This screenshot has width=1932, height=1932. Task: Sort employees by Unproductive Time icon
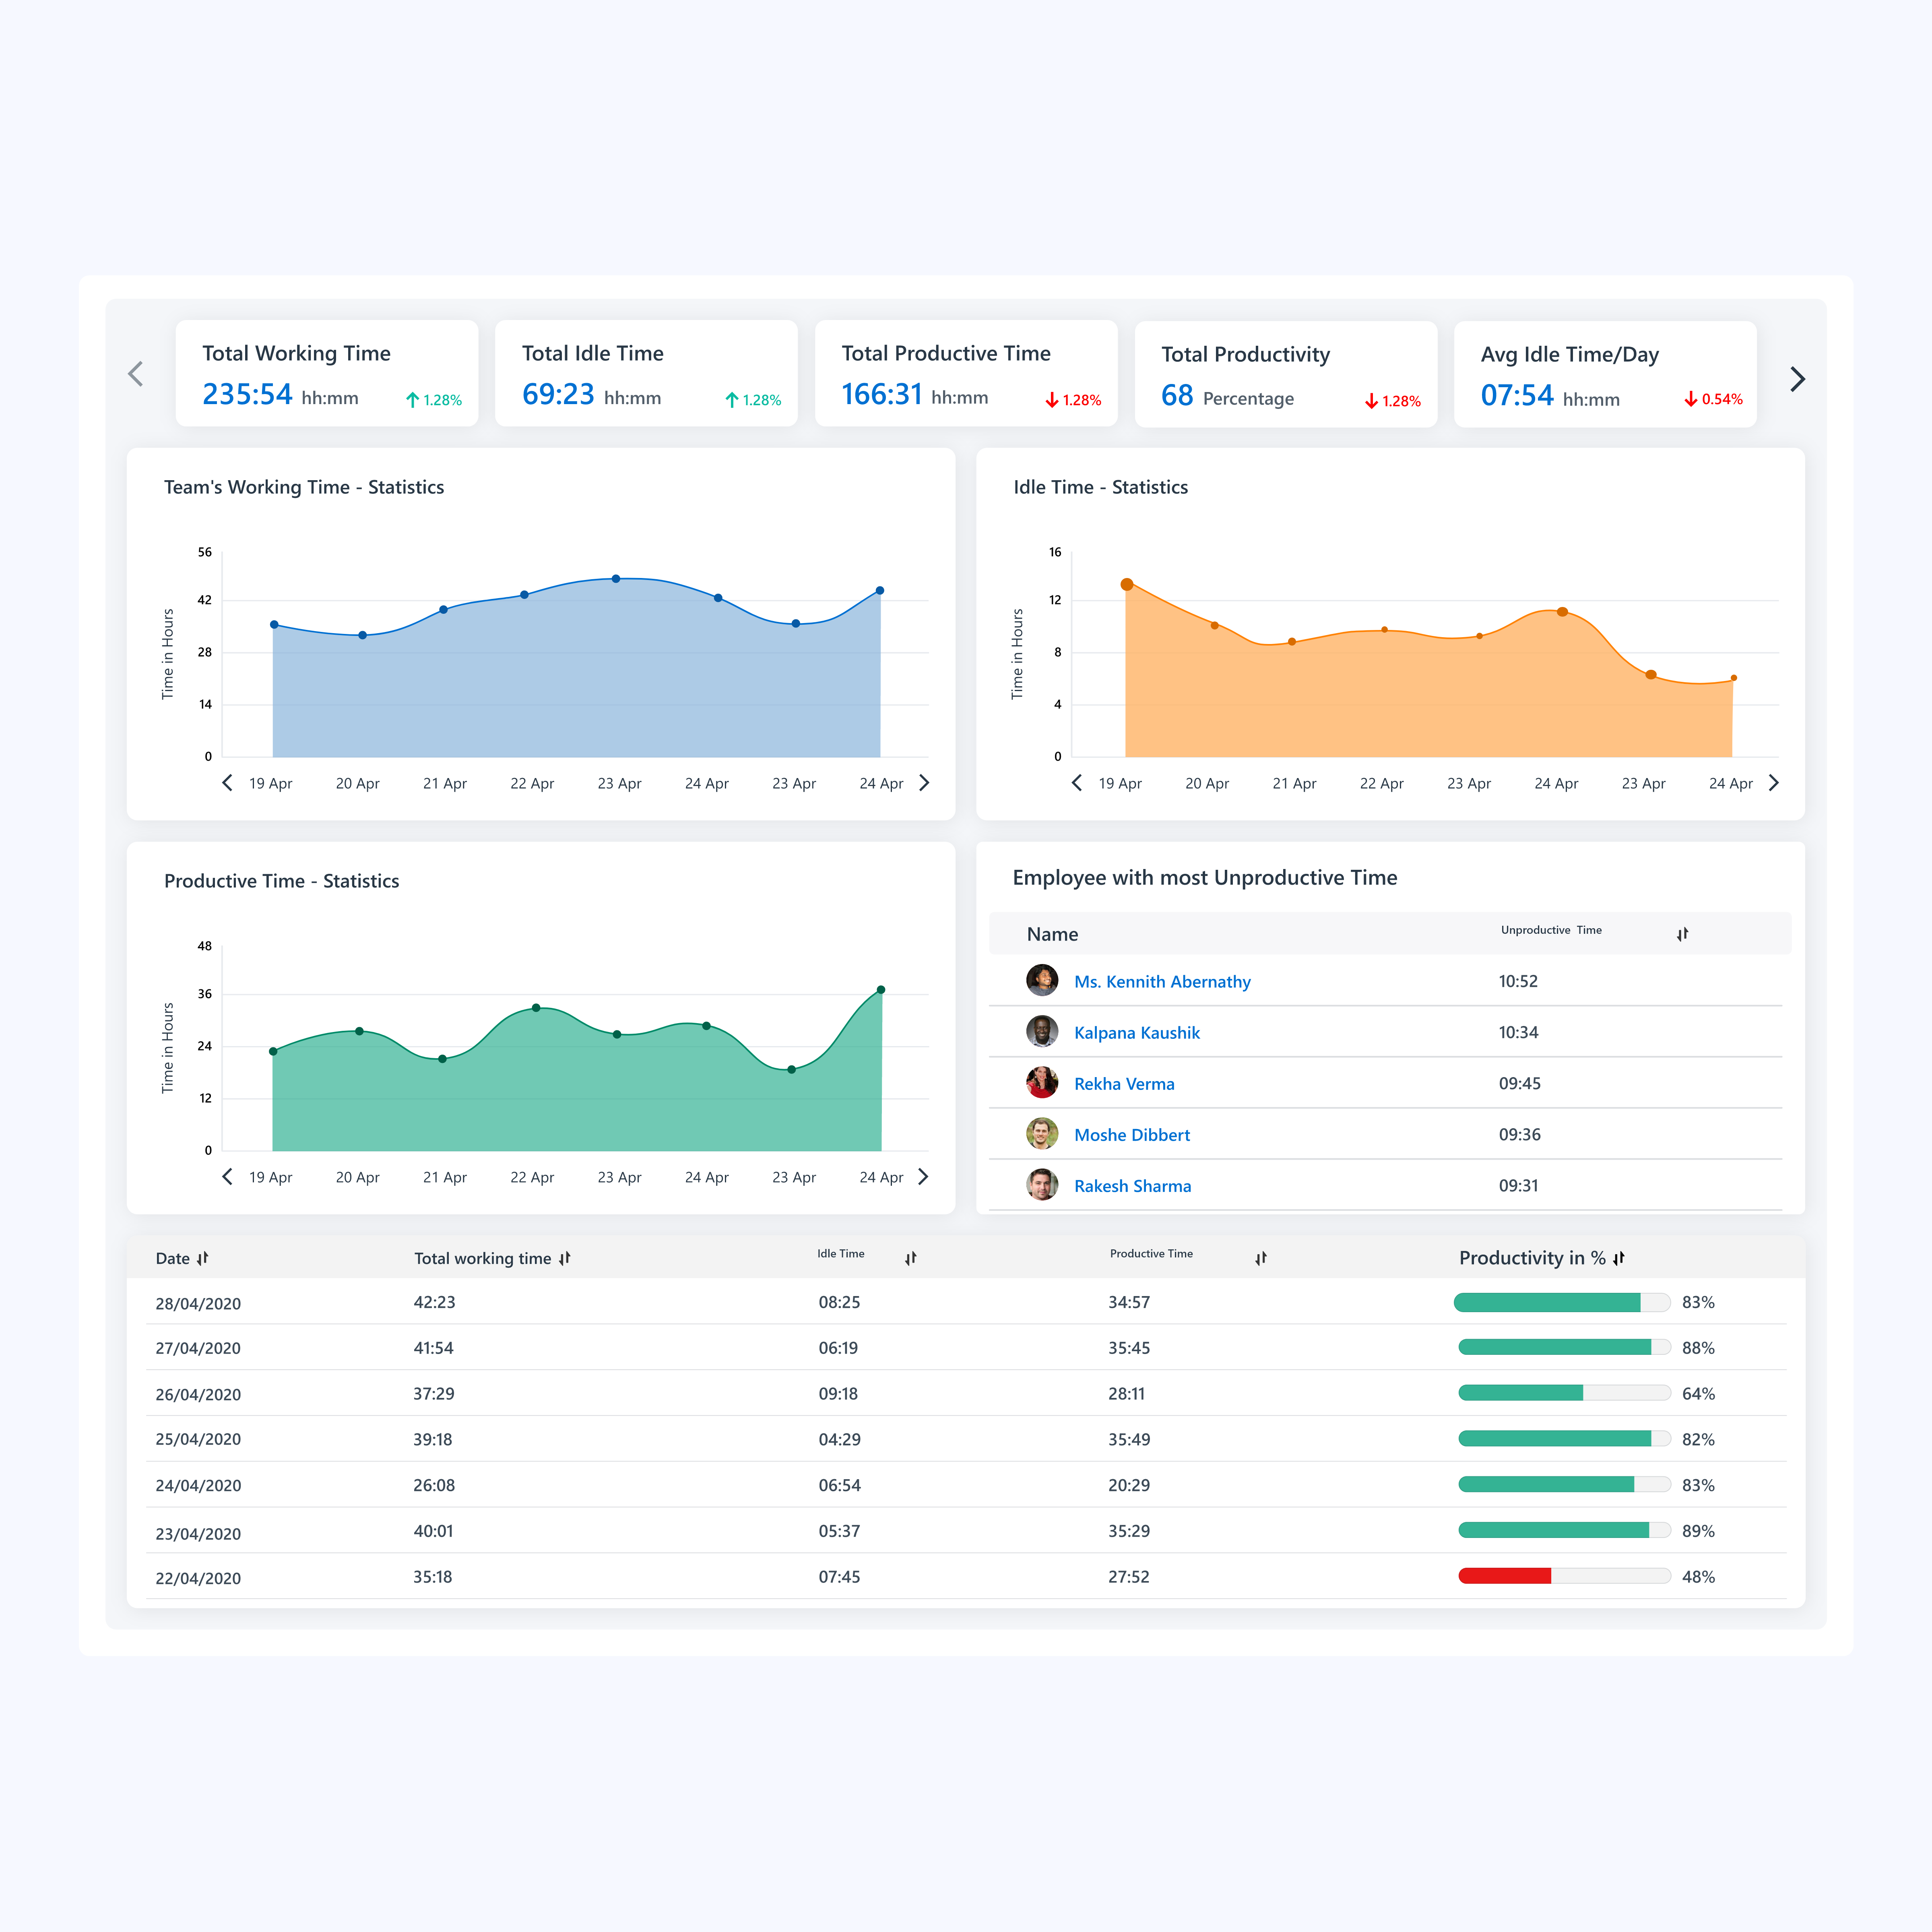coord(1682,934)
